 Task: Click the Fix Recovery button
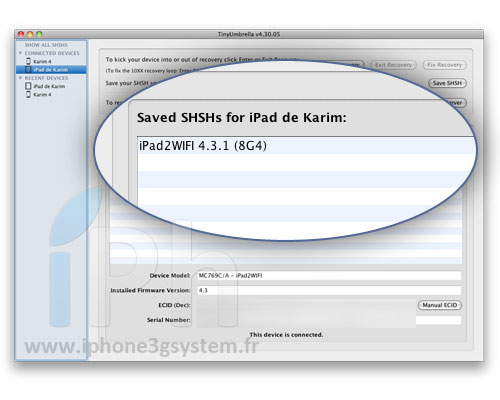tap(445, 65)
